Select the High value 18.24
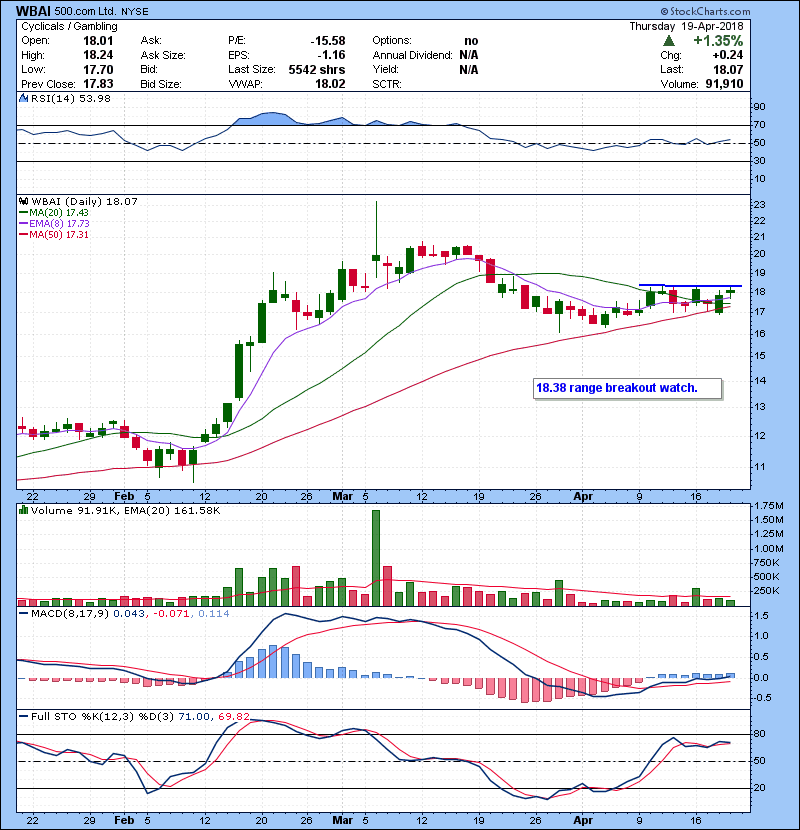The width and height of the screenshot is (800, 830). click(x=98, y=55)
